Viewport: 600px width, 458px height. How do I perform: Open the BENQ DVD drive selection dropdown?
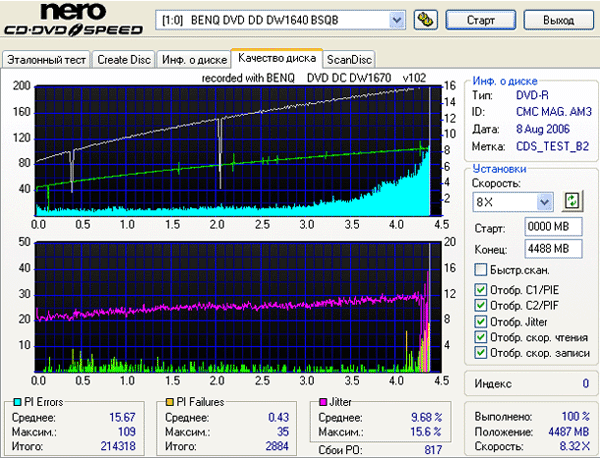(x=396, y=20)
